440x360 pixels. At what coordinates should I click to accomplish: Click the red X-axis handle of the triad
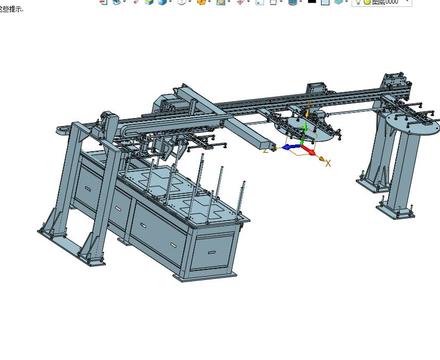[x=309, y=149]
